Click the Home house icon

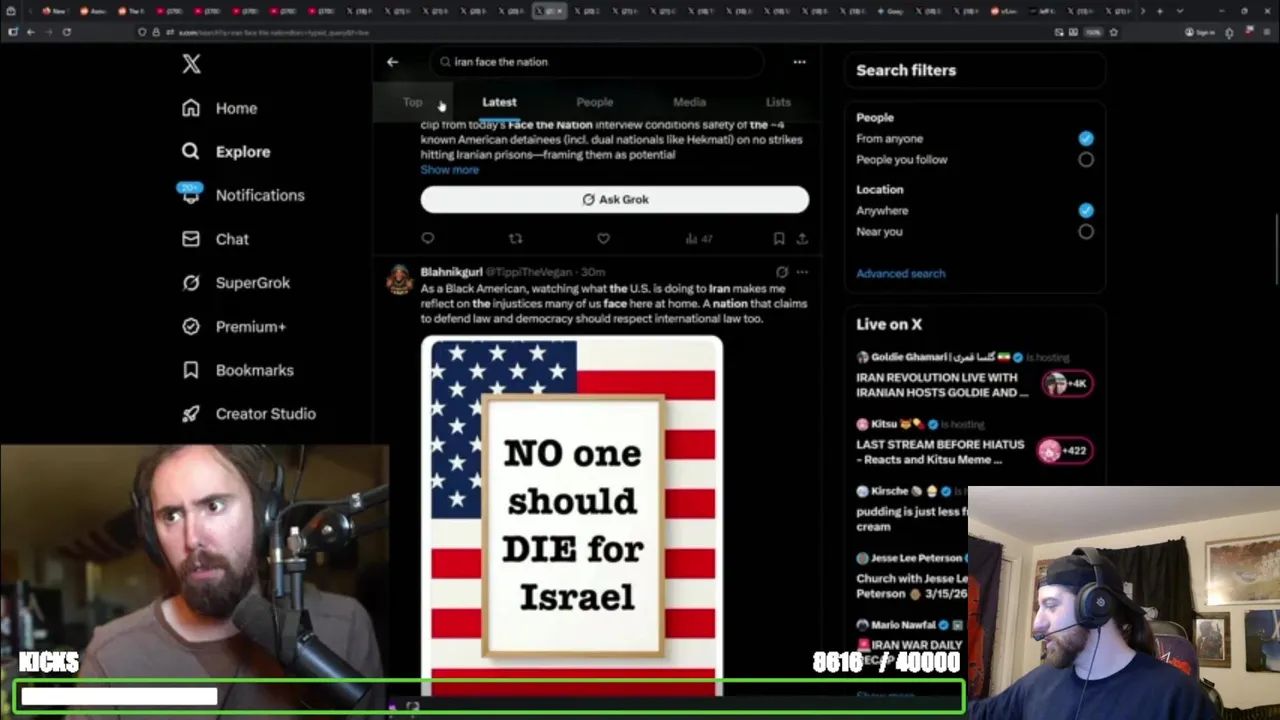191,108
